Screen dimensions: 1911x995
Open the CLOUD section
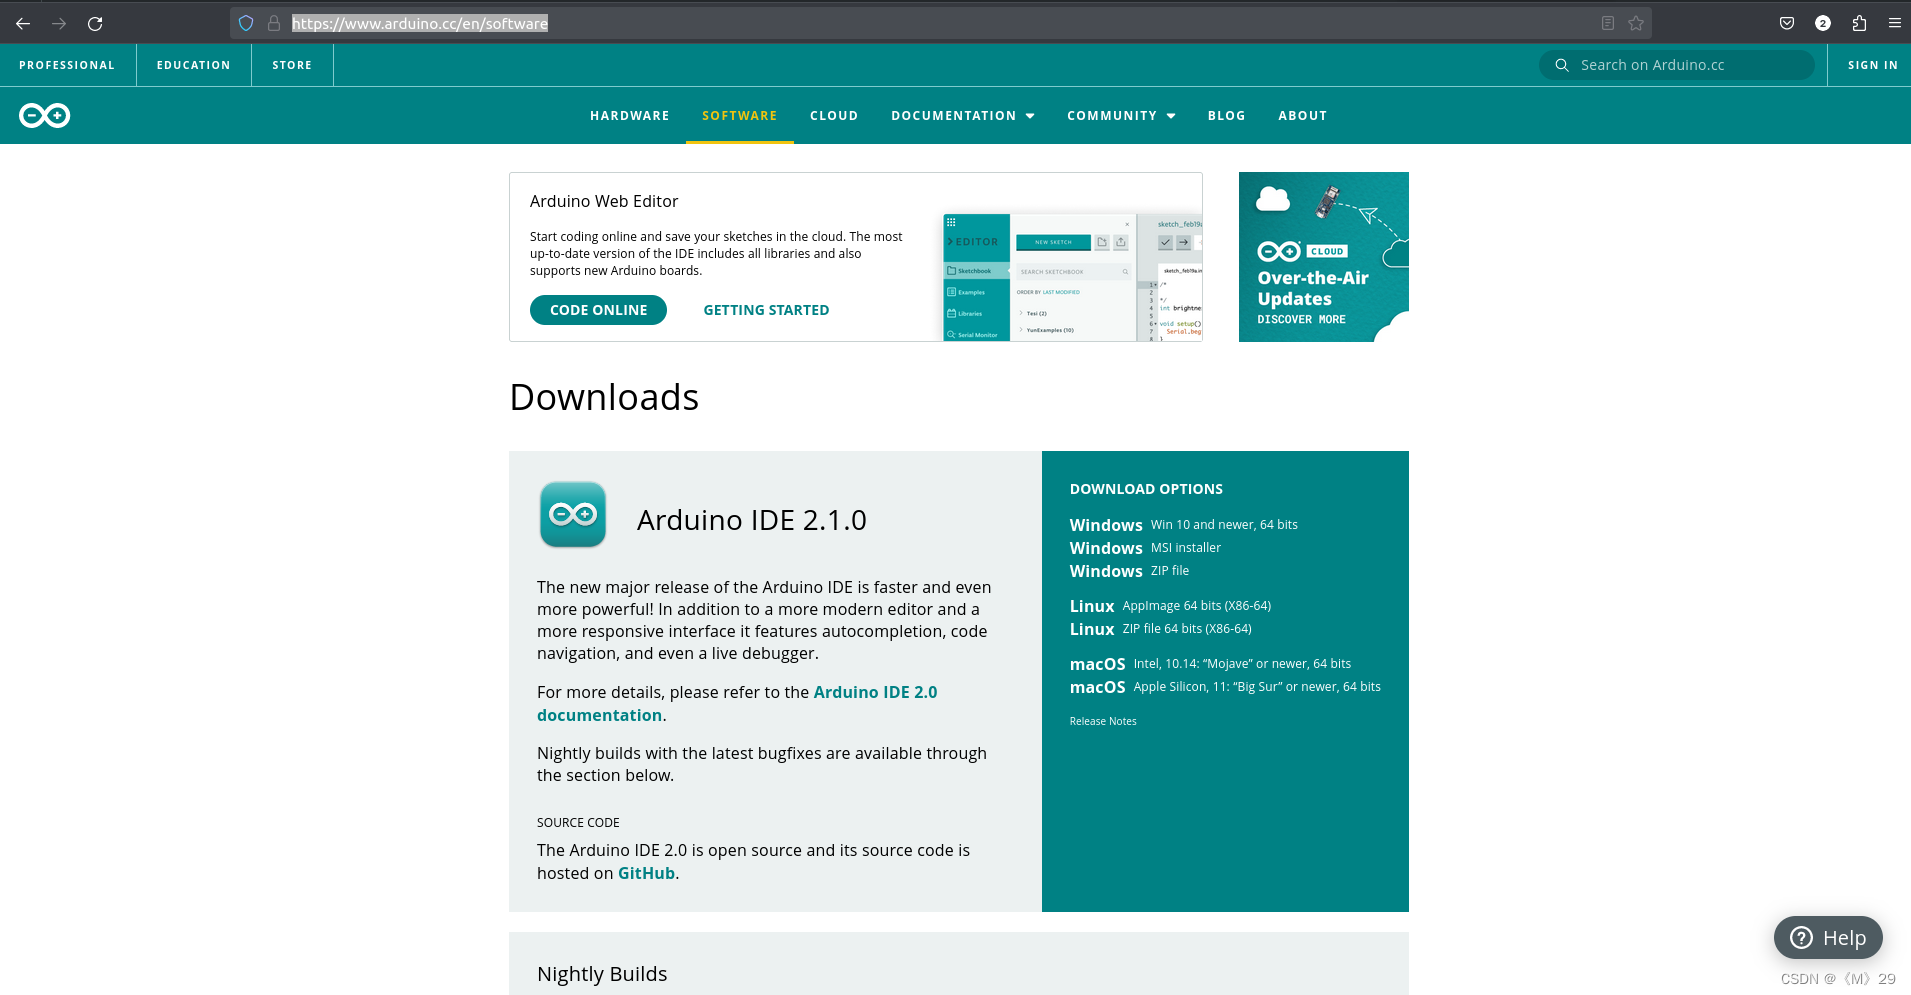tap(833, 115)
